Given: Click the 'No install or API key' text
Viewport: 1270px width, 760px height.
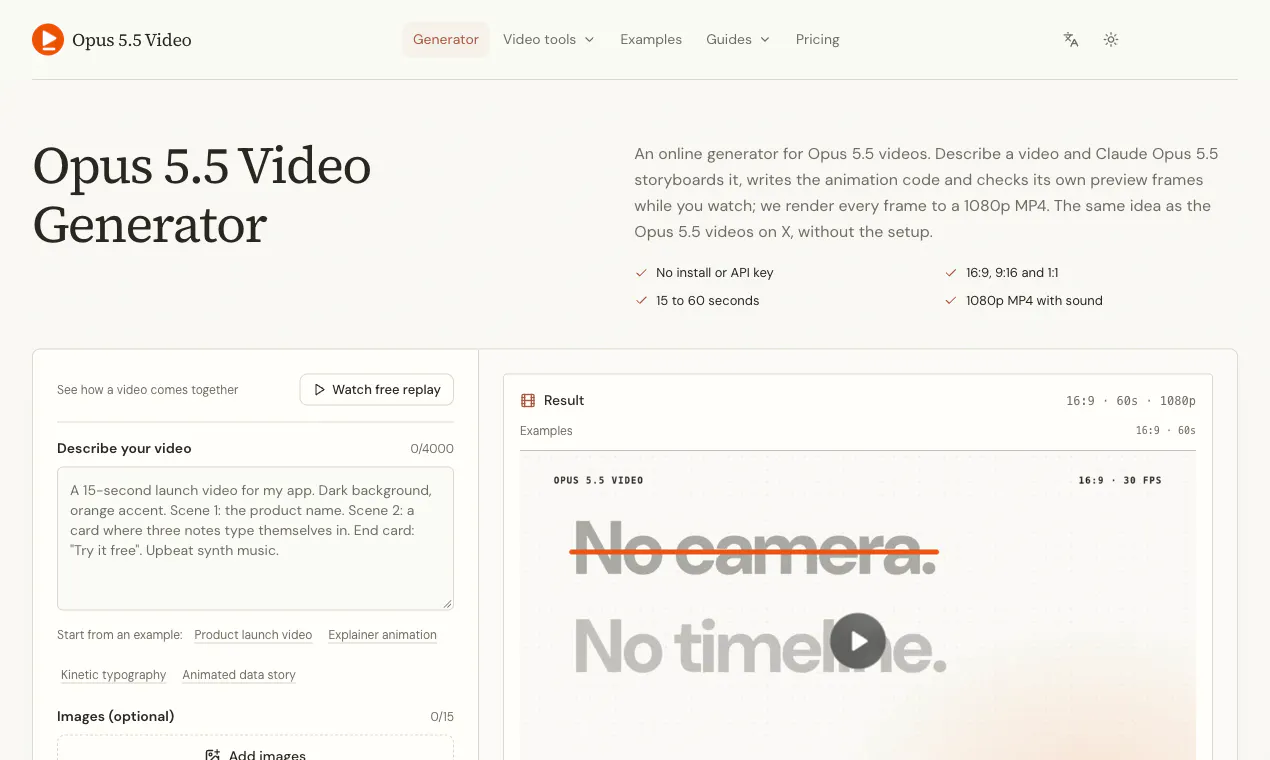Looking at the screenshot, I should coord(715,273).
